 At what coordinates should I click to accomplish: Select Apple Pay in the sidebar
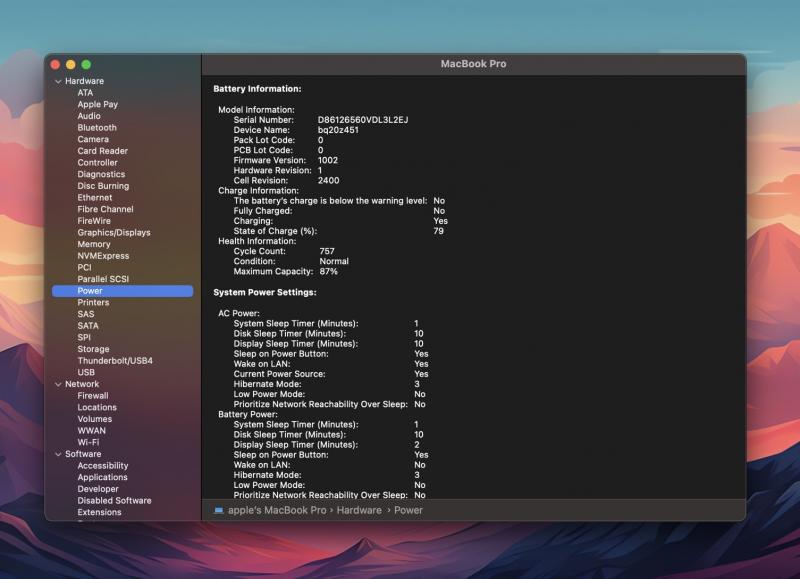tap(97, 105)
